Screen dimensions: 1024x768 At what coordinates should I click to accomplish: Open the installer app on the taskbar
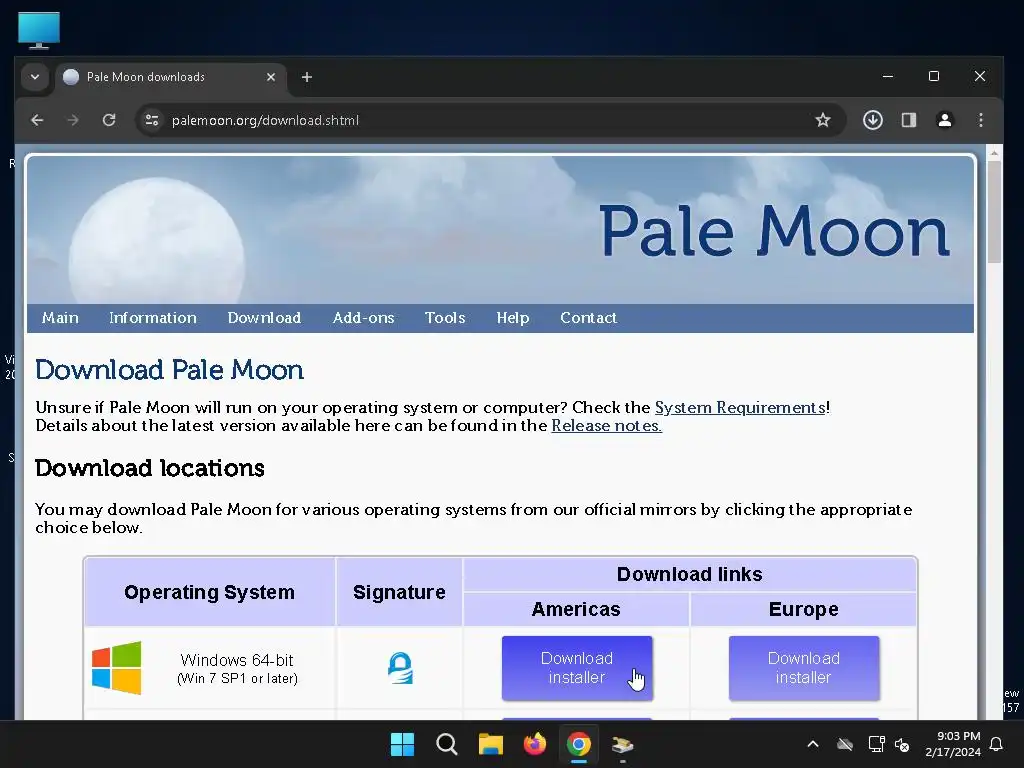pos(622,744)
